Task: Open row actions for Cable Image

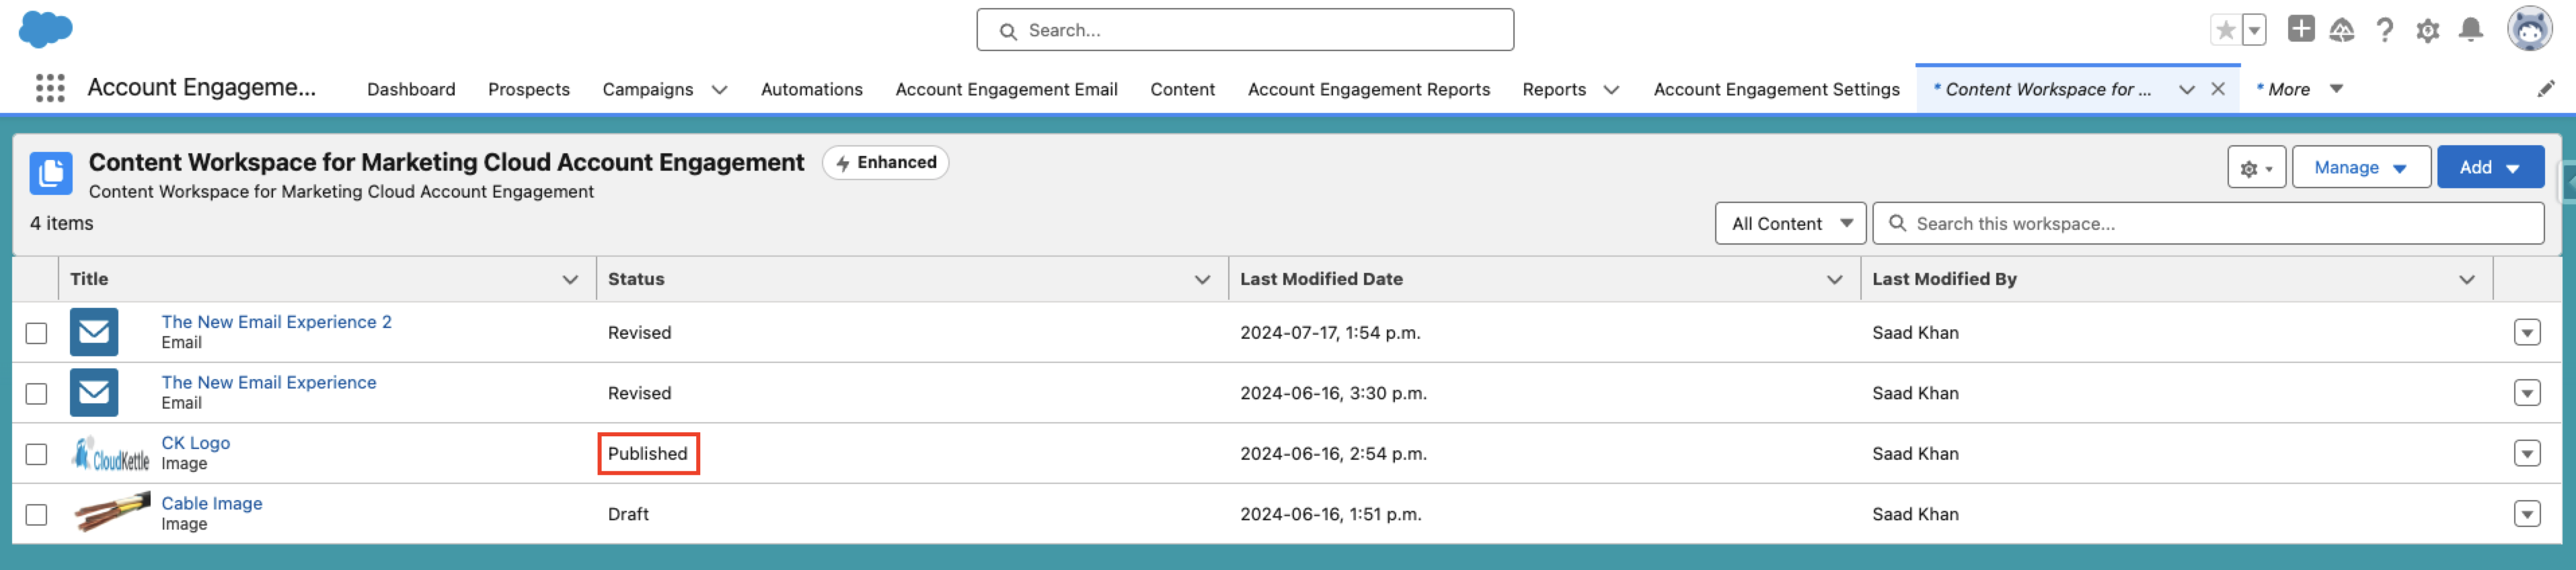Action: point(2527,514)
